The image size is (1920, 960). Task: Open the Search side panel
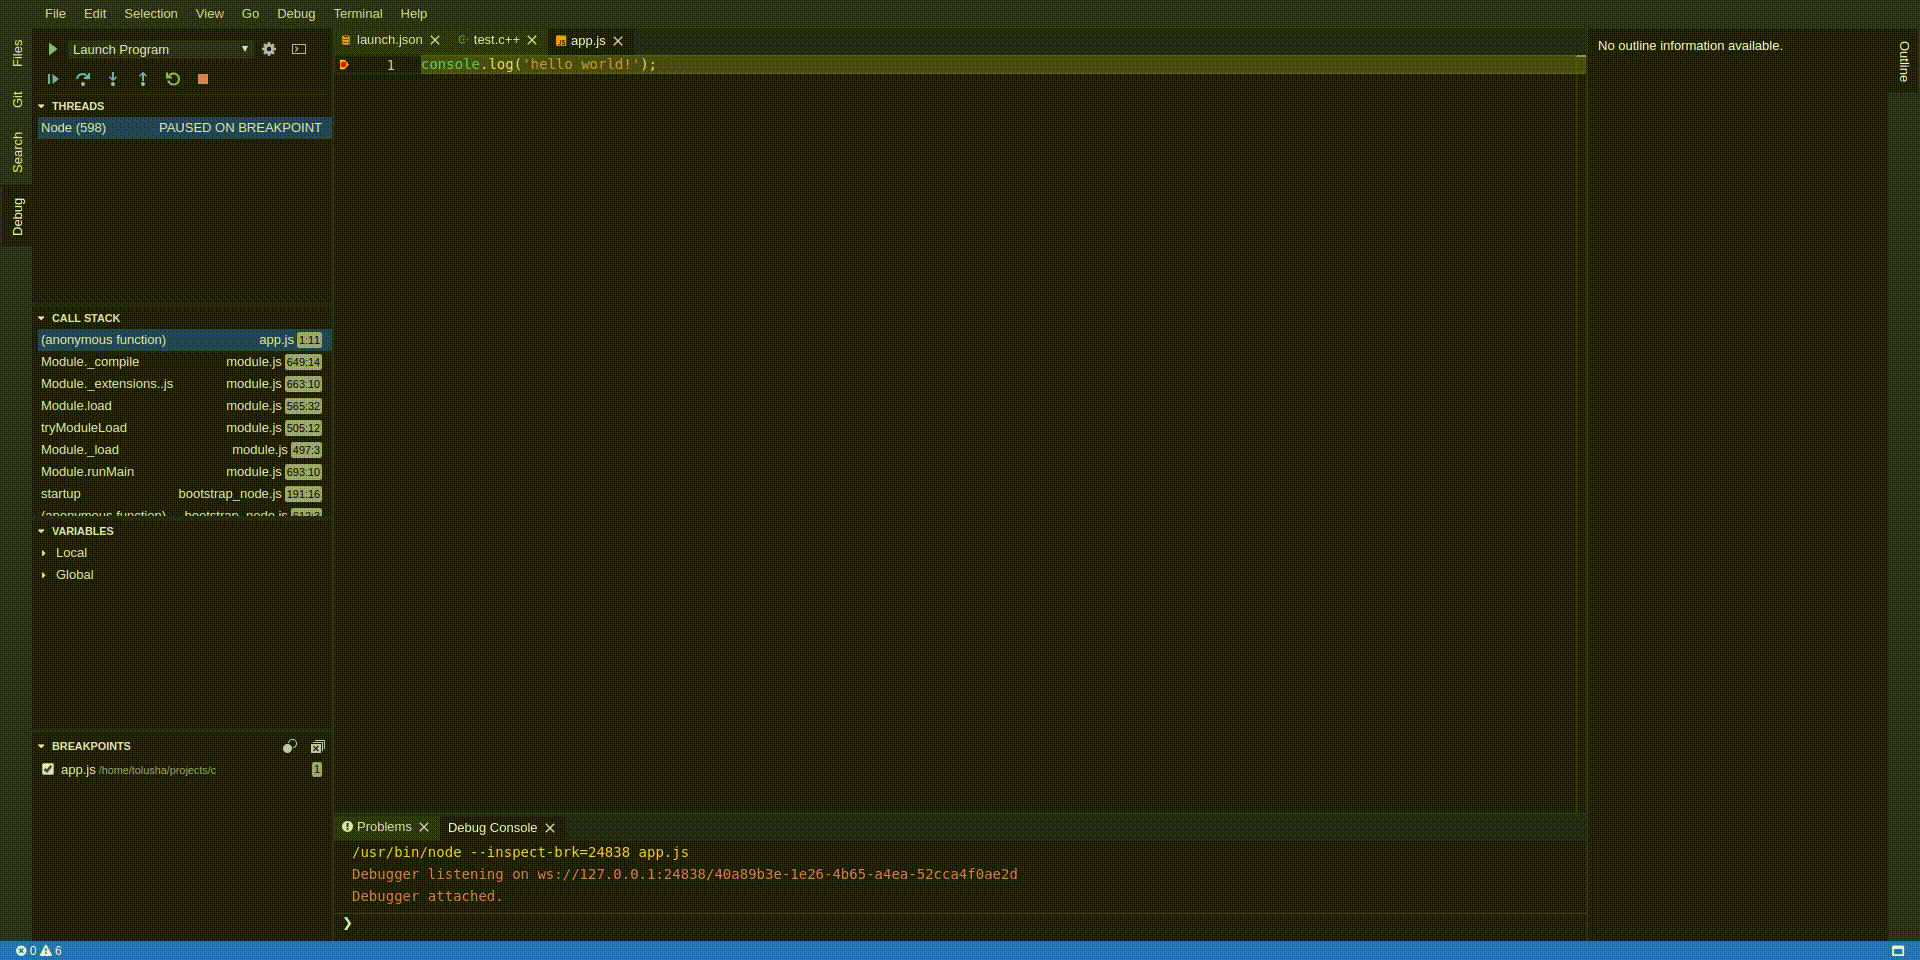pyautogui.click(x=17, y=152)
